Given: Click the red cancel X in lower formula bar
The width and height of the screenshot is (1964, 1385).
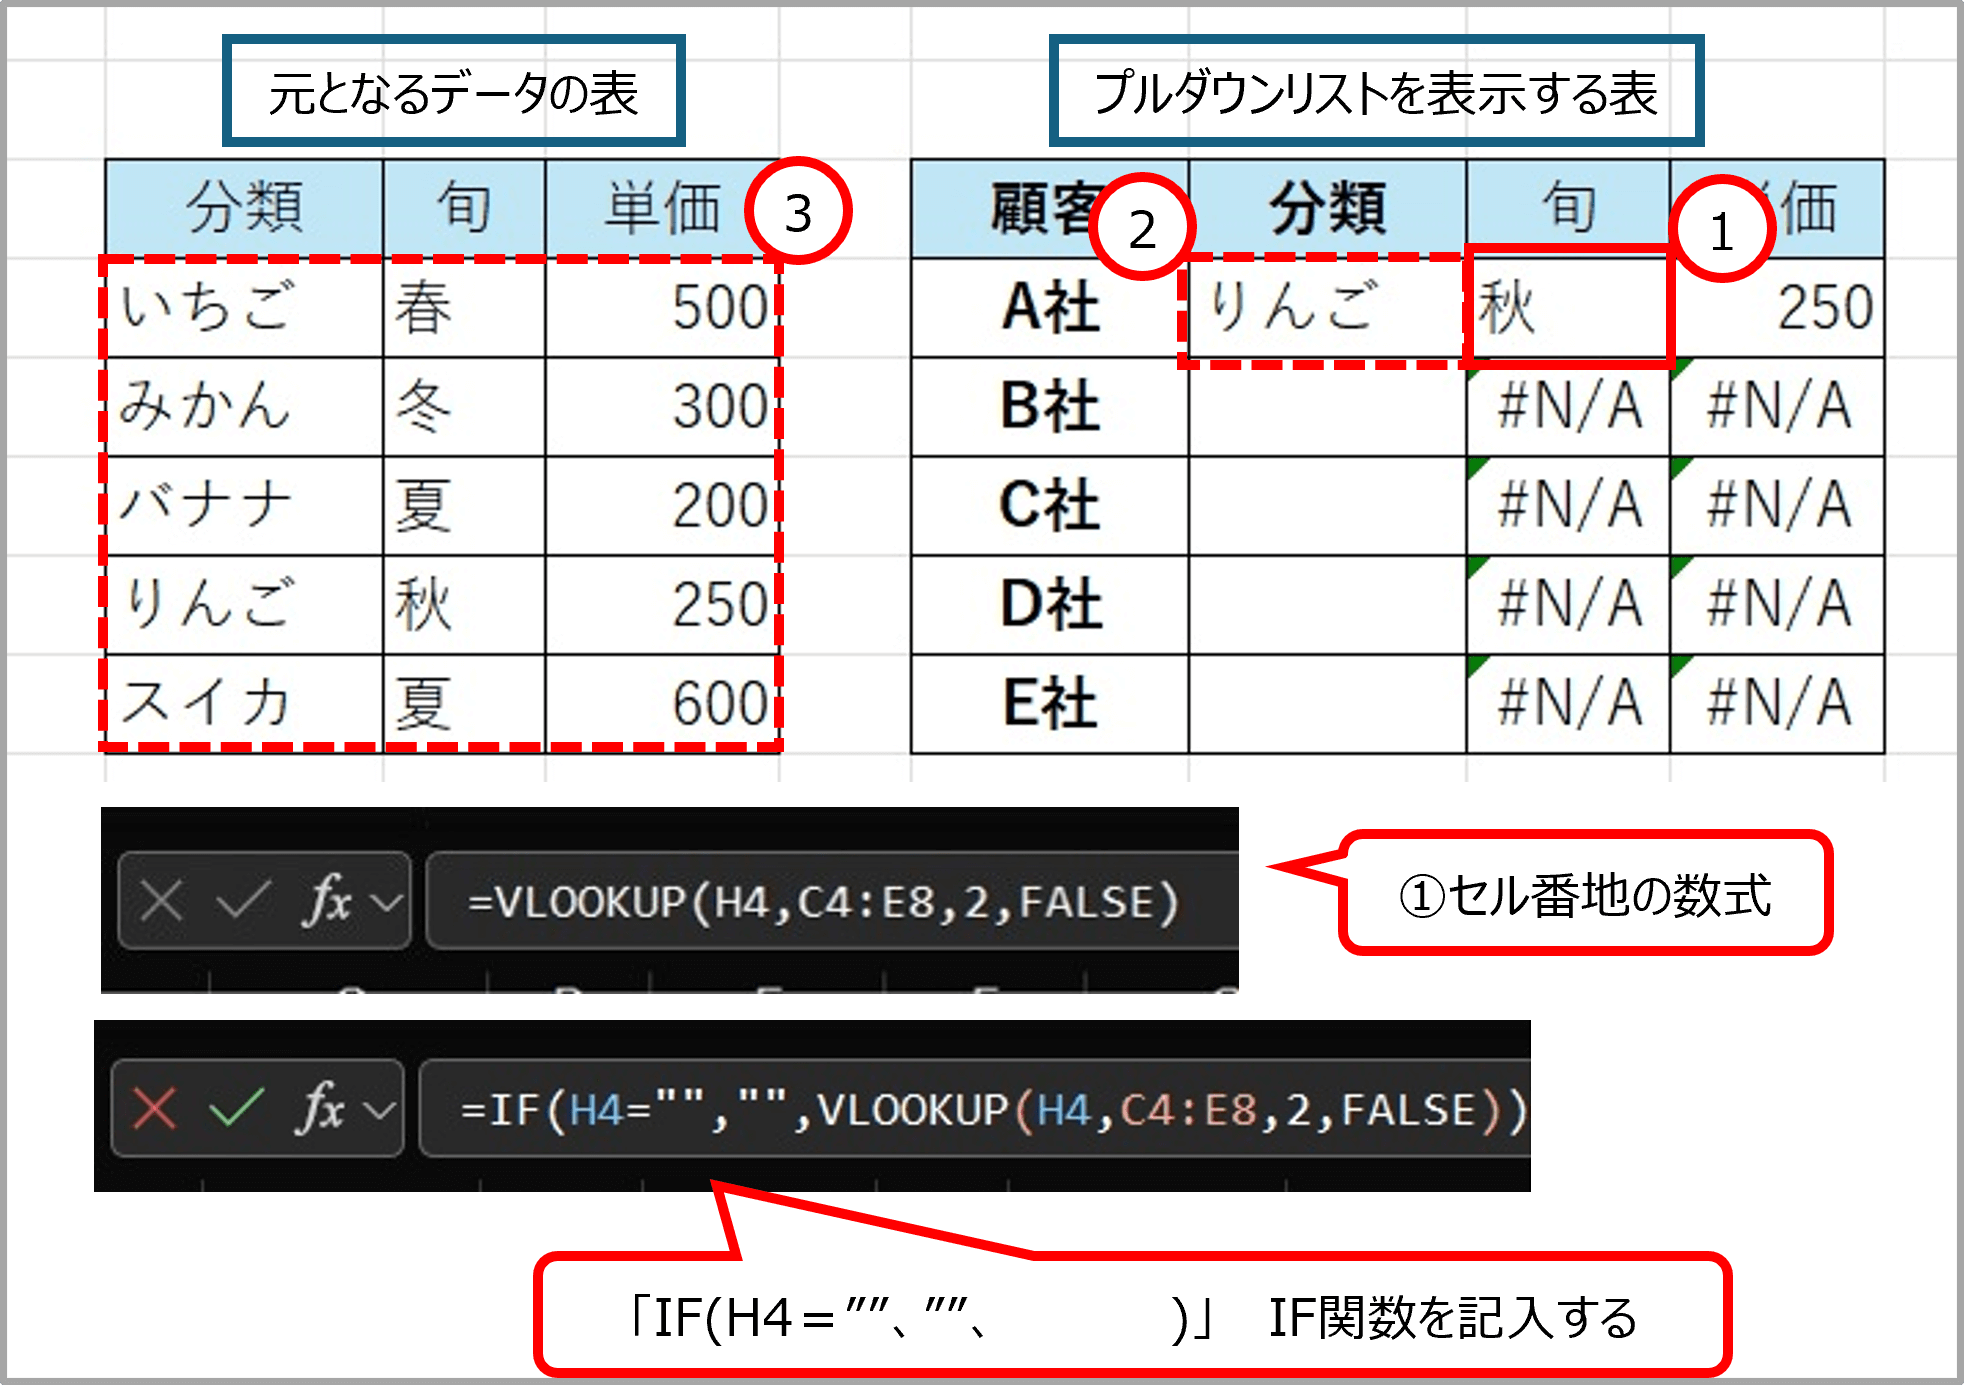Looking at the screenshot, I should [x=155, y=1108].
